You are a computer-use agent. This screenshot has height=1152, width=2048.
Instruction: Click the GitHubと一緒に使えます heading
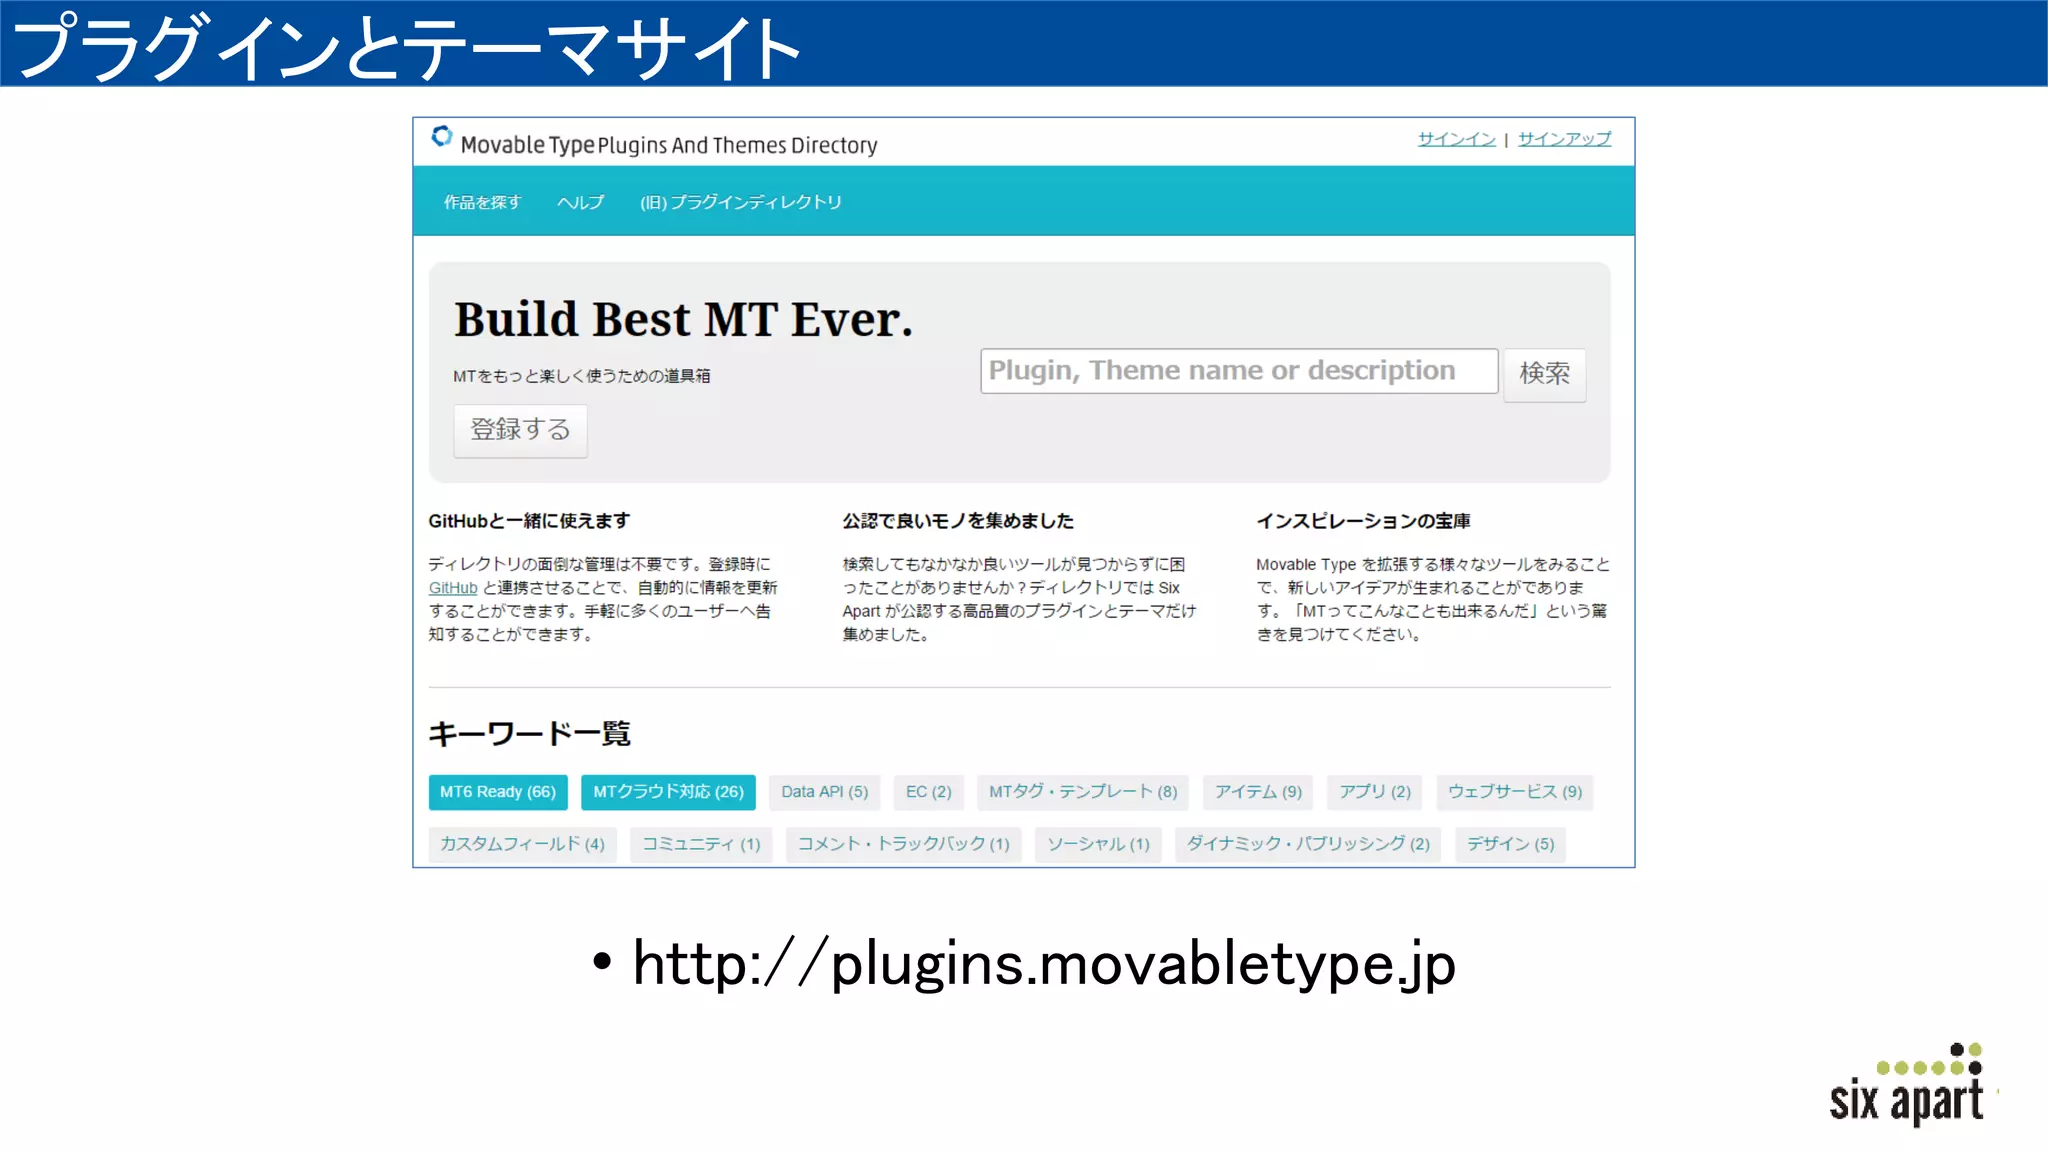pyautogui.click(x=529, y=521)
